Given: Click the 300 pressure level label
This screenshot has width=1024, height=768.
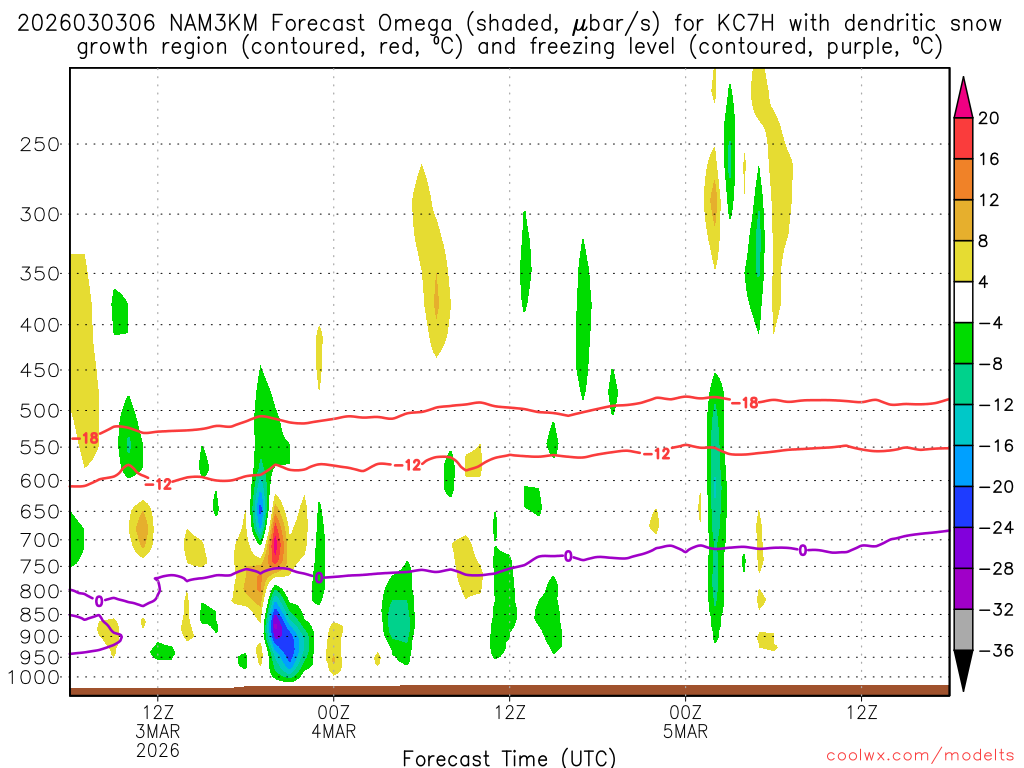Looking at the screenshot, I should click(40, 214).
